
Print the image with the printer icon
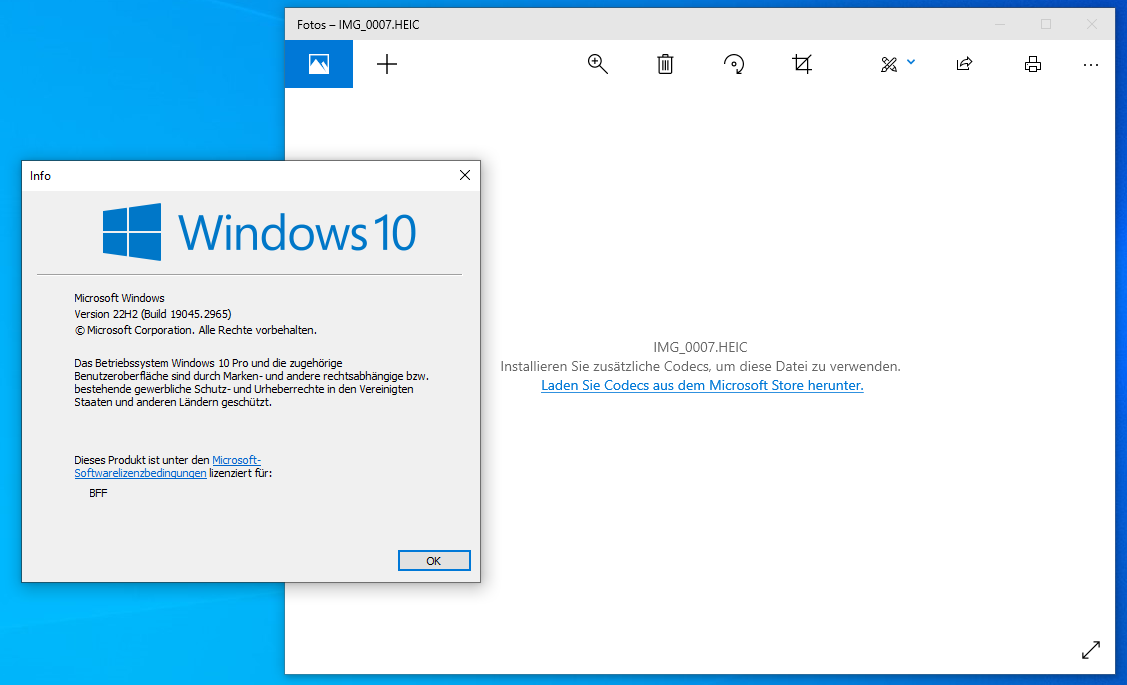[x=1033, y=64]
